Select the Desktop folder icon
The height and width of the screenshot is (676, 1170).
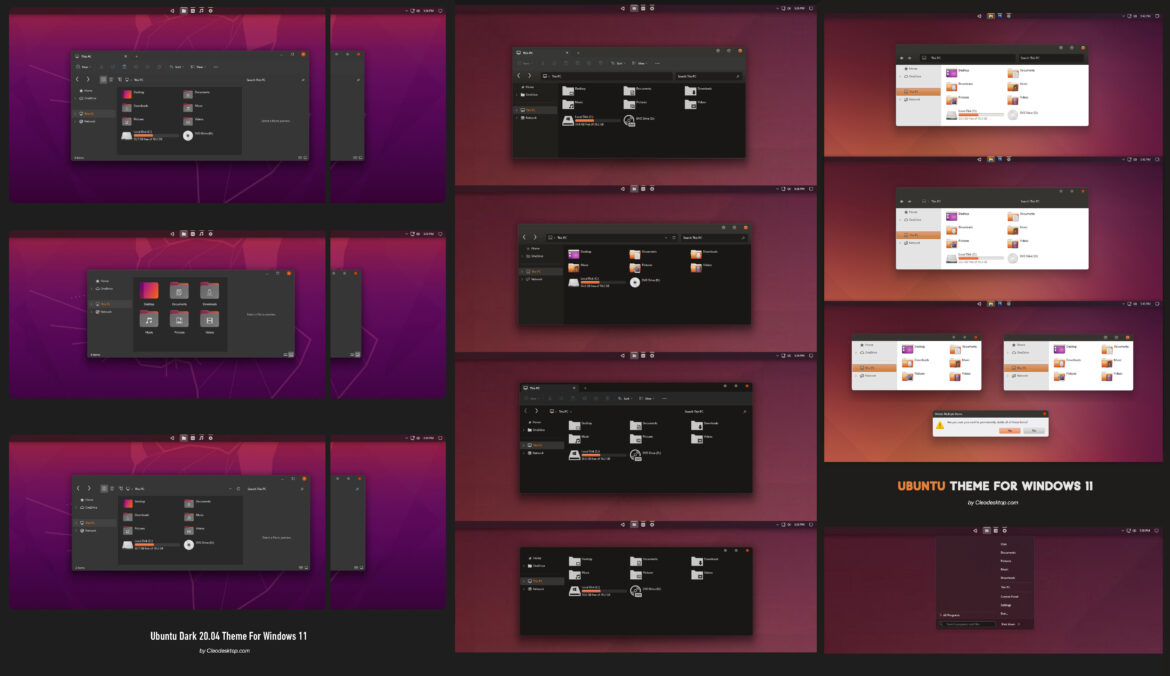[x=575, y=253]
